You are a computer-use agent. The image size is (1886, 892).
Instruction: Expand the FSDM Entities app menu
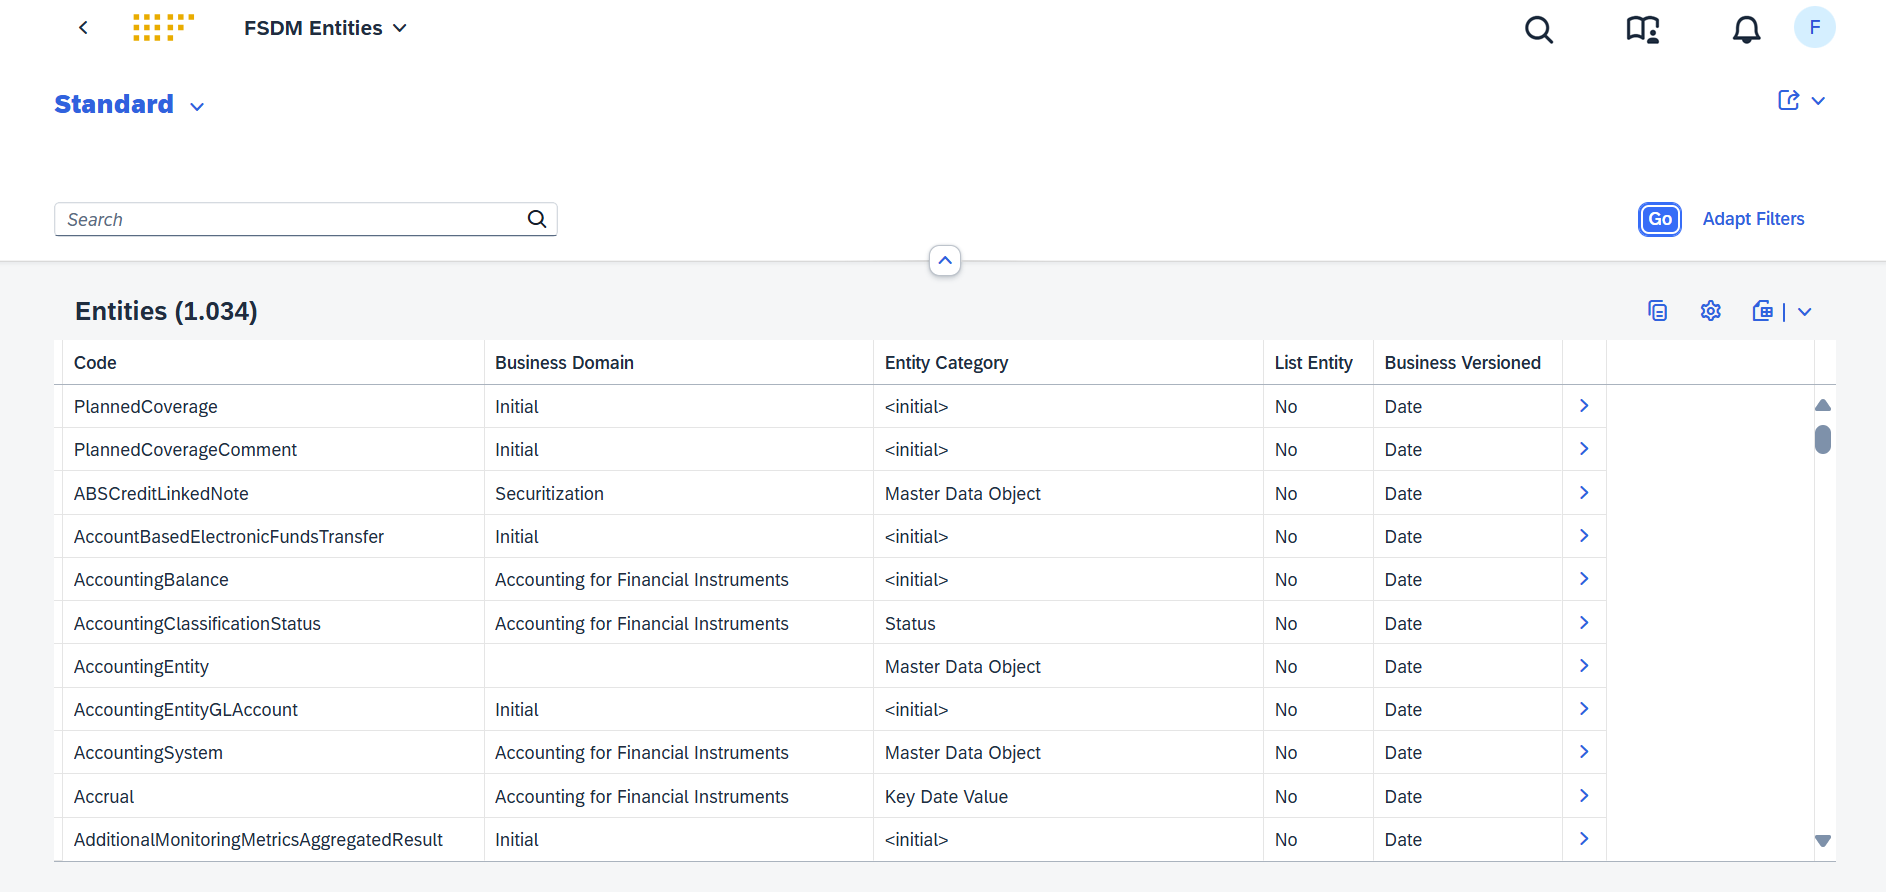(x=326, y=28)
